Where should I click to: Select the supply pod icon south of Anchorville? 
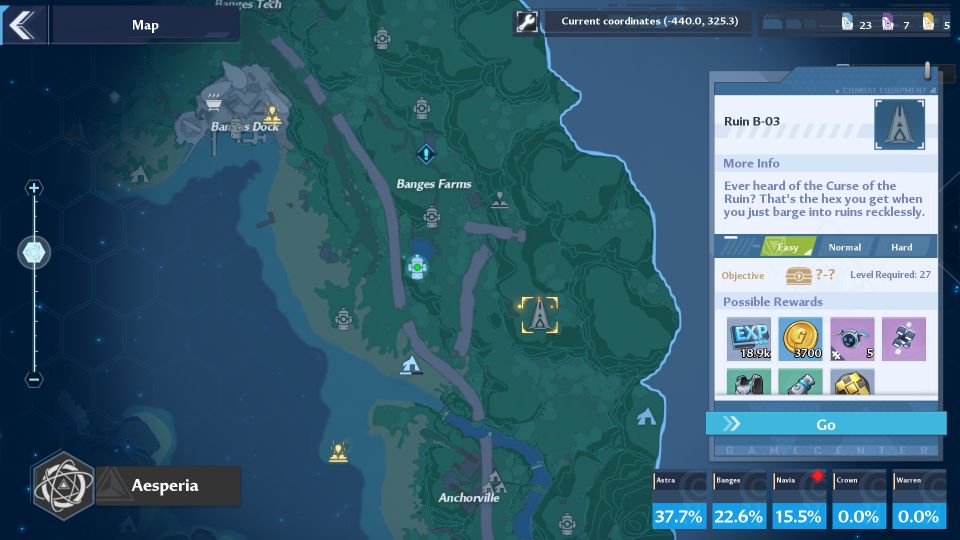(567, 523)
